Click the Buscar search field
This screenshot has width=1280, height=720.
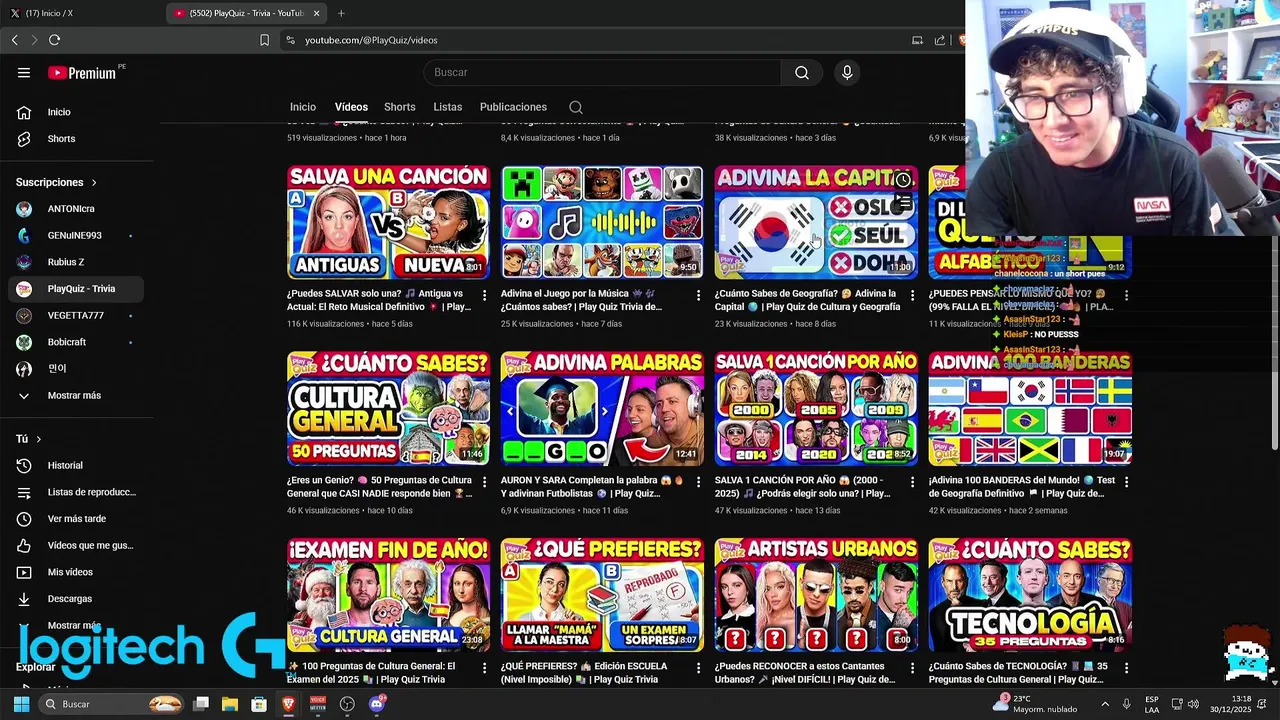click(603, 72)
